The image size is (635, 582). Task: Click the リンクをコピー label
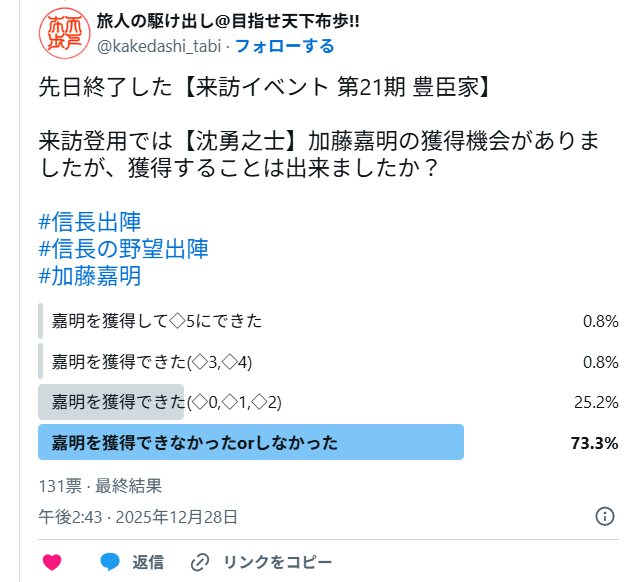(x=277, y=562)
